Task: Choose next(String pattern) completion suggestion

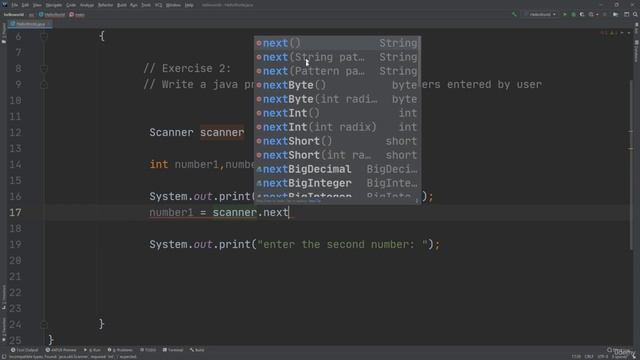Action: point(337,57)
